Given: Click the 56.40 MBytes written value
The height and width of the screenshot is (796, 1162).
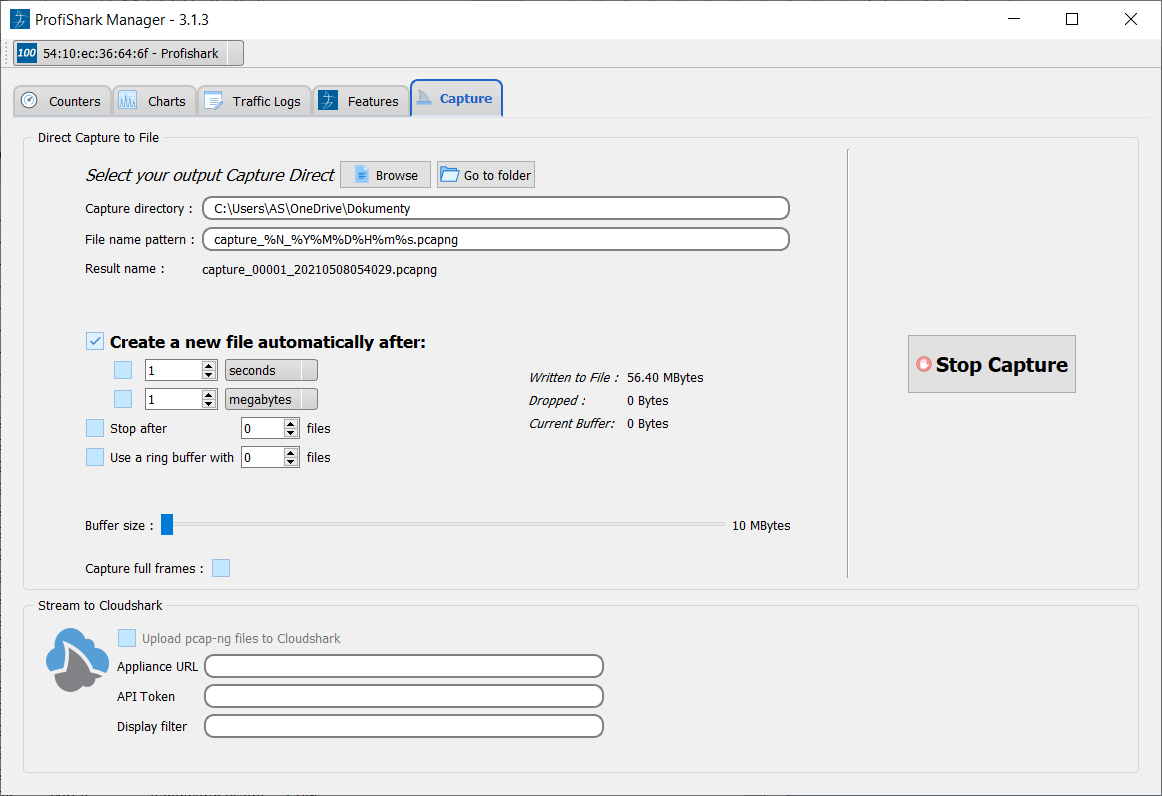Looking at the screenshot, I should 665,377.
